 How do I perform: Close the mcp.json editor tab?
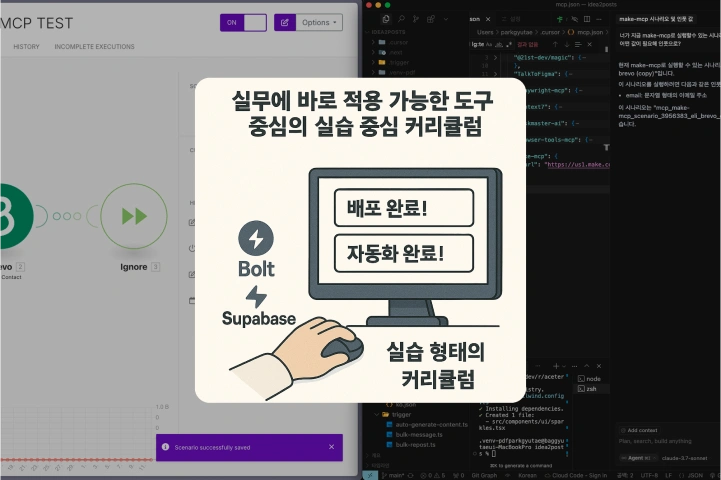click(488, 19)
